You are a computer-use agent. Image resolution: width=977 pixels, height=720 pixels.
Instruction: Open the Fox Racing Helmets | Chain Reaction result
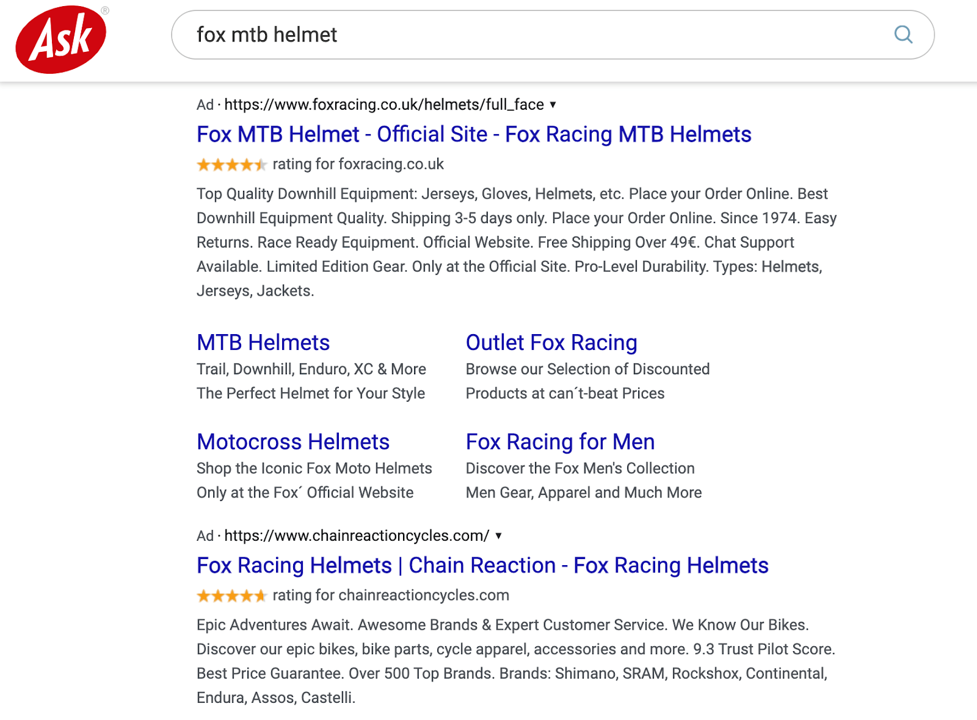482,566
